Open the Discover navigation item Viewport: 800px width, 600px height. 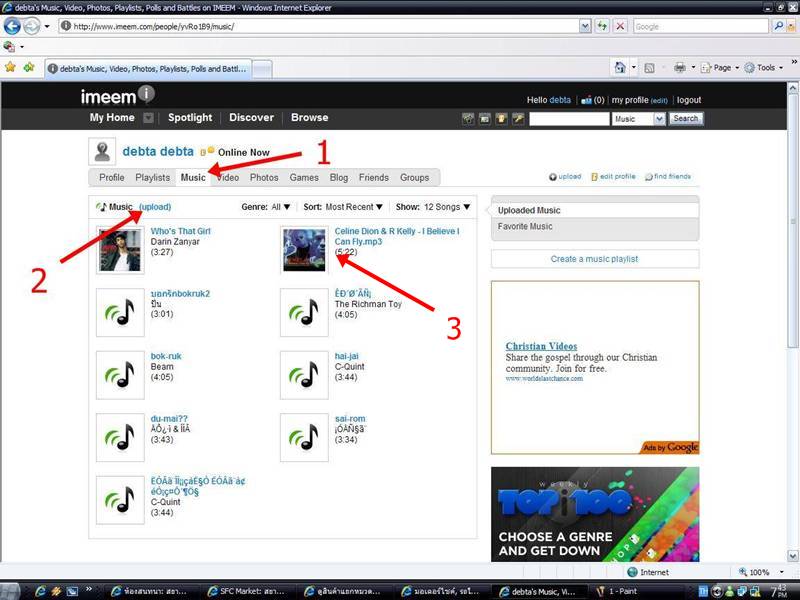pyautogui.click(x=252, y=117)
